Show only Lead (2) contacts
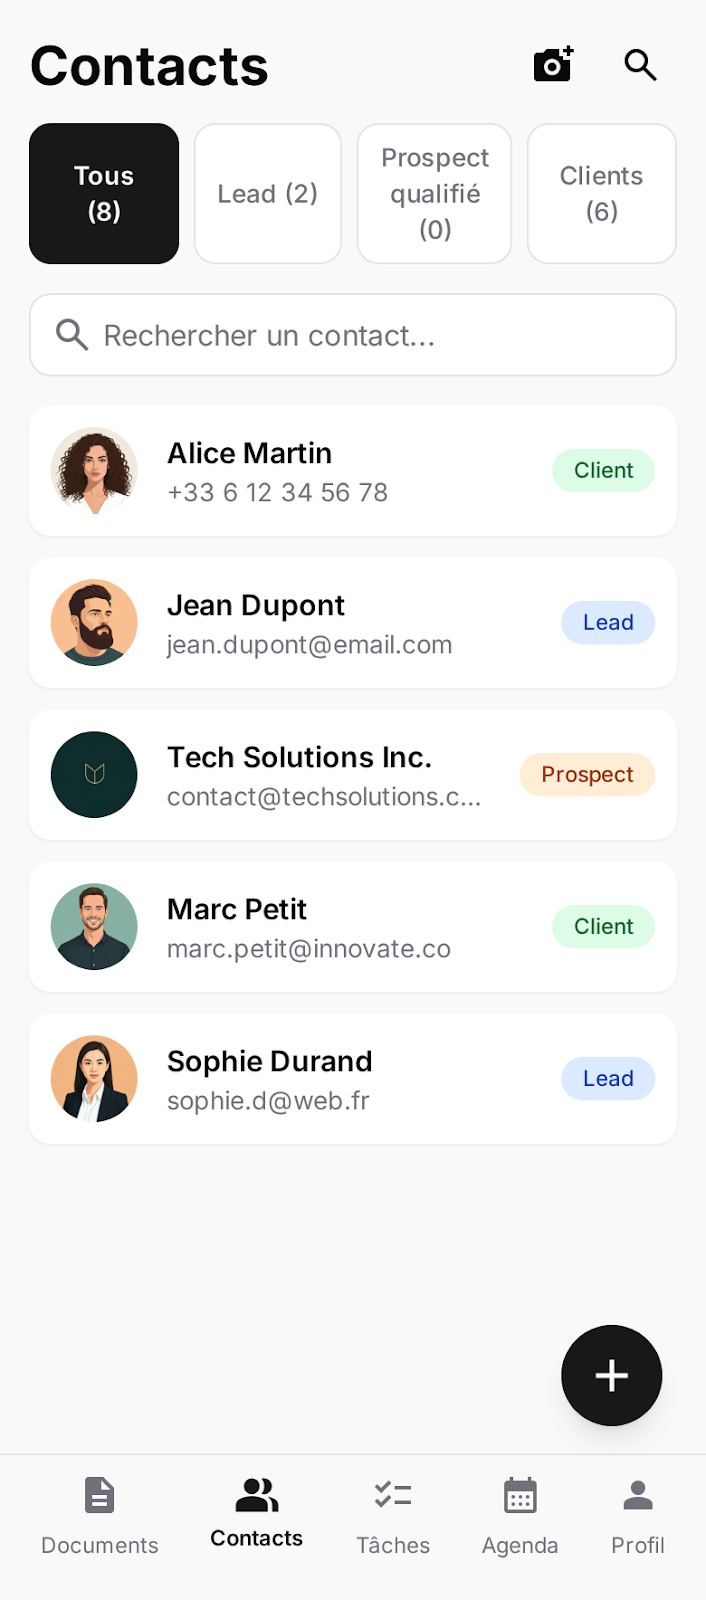The height and width of the screenshot is (1600, 706). [268, 194]
